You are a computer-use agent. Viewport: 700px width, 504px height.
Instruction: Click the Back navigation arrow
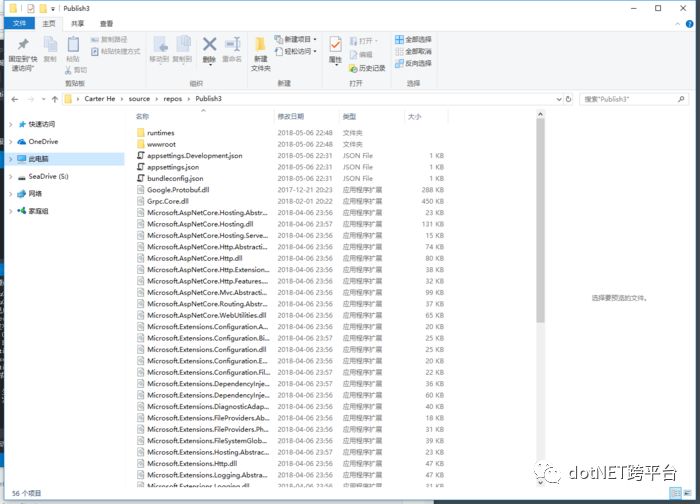point(15,99)
